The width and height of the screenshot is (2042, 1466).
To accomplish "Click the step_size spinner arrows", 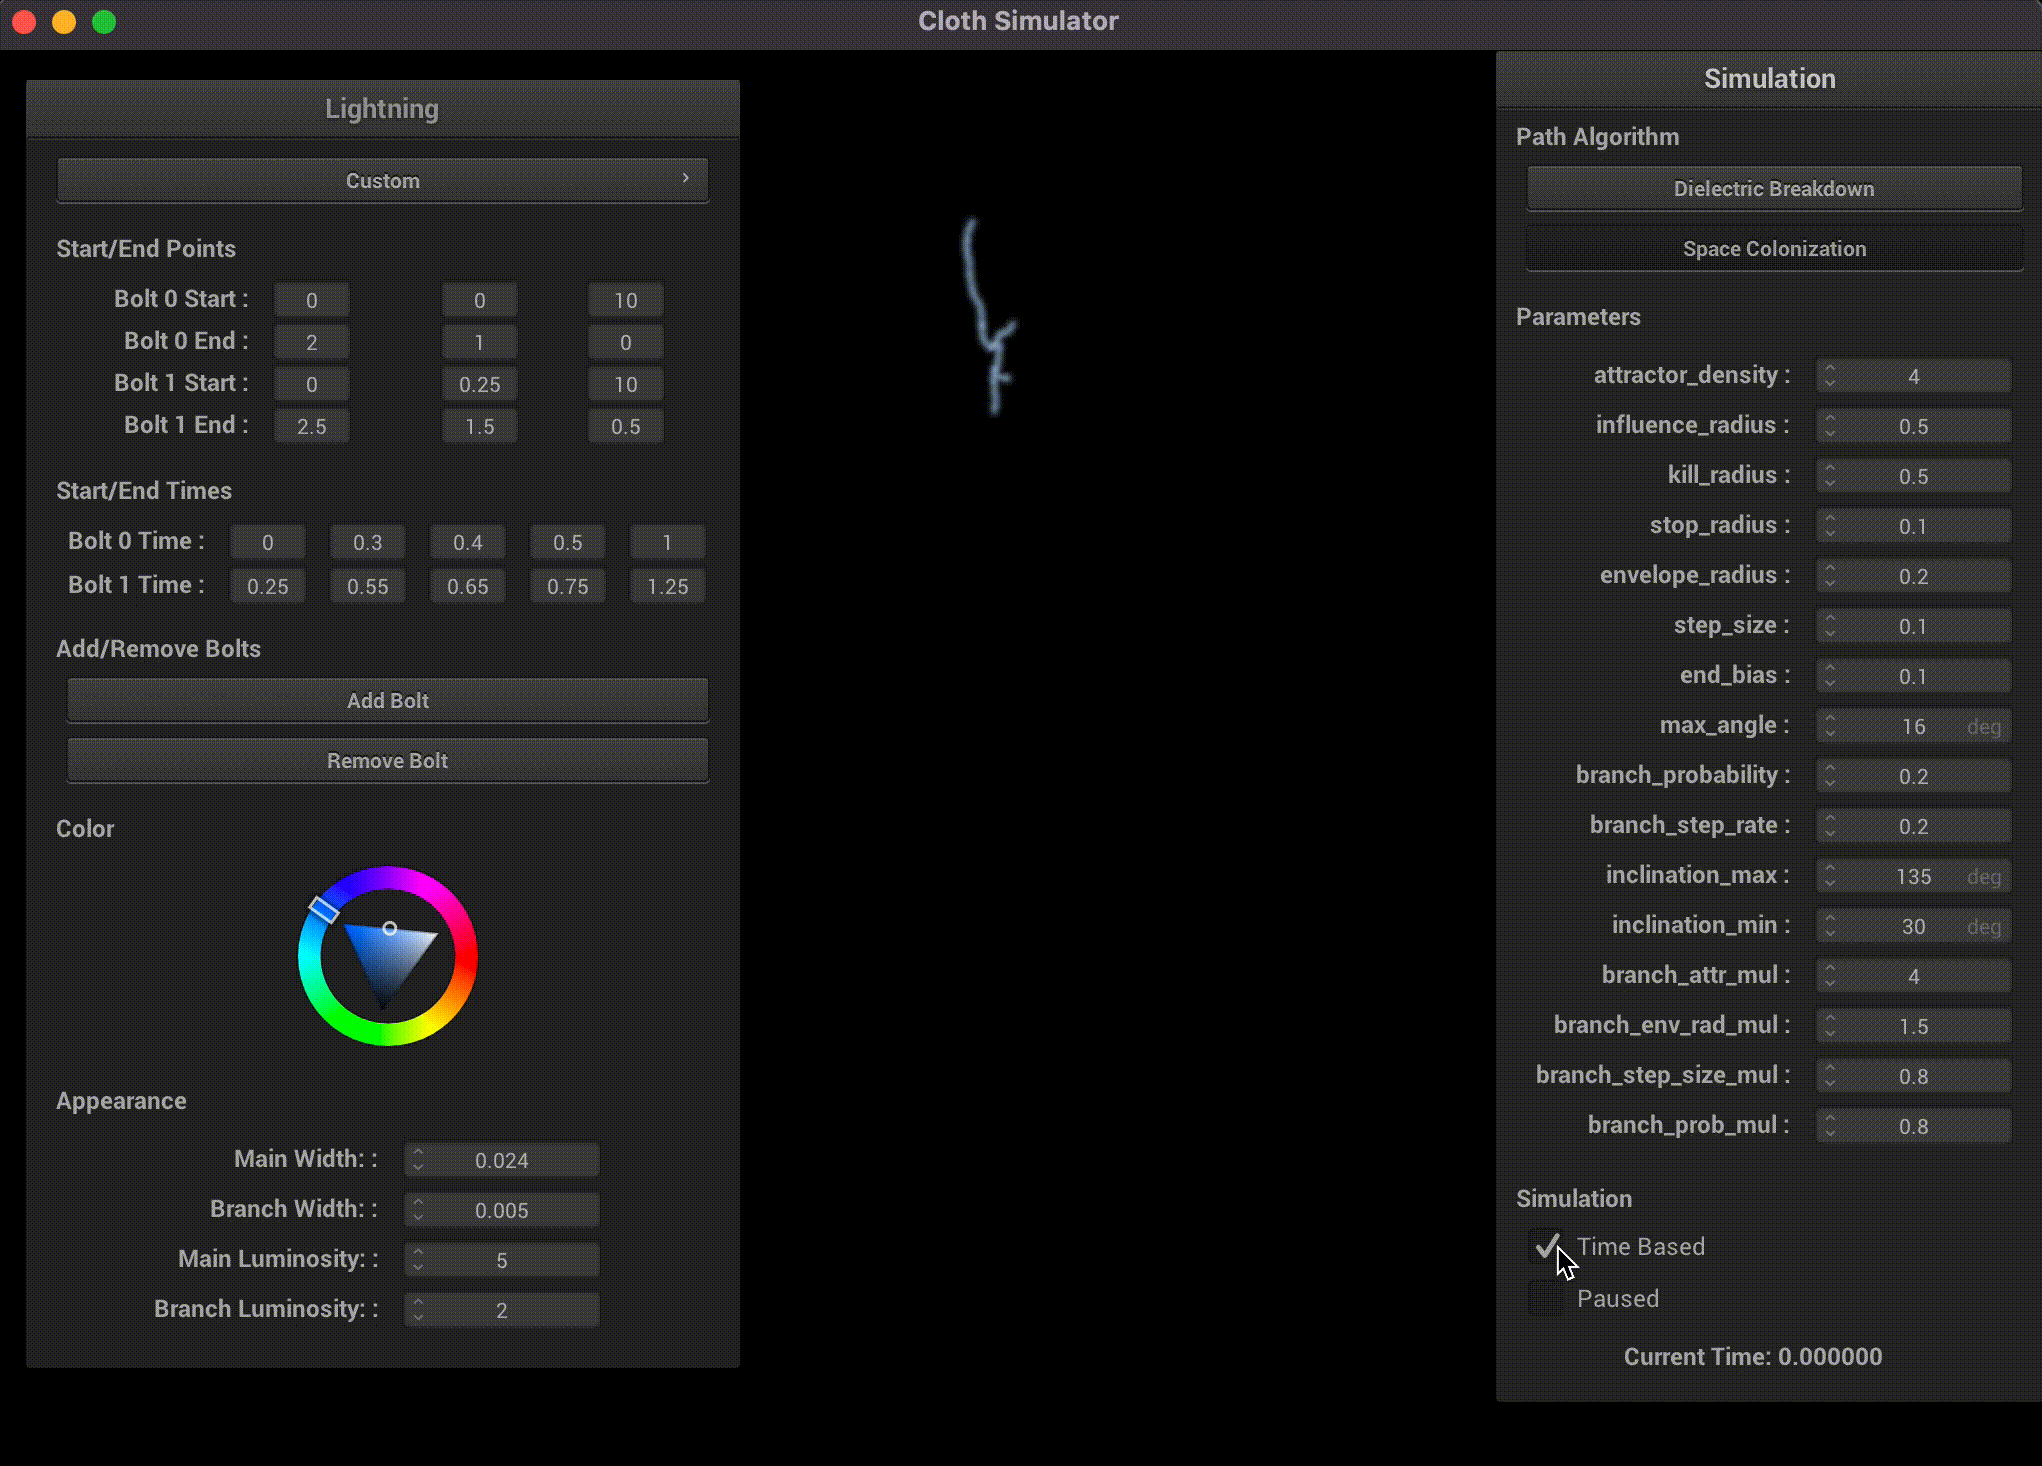I will (1829, 626).
